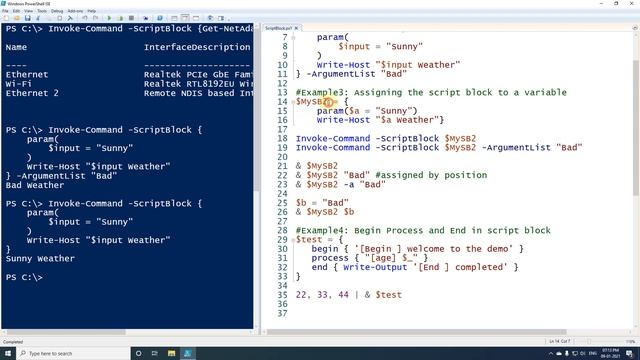Click the taskbar 'Type here to search' box
The width and height of the screenshot is (640, 360).
point(73,353)
